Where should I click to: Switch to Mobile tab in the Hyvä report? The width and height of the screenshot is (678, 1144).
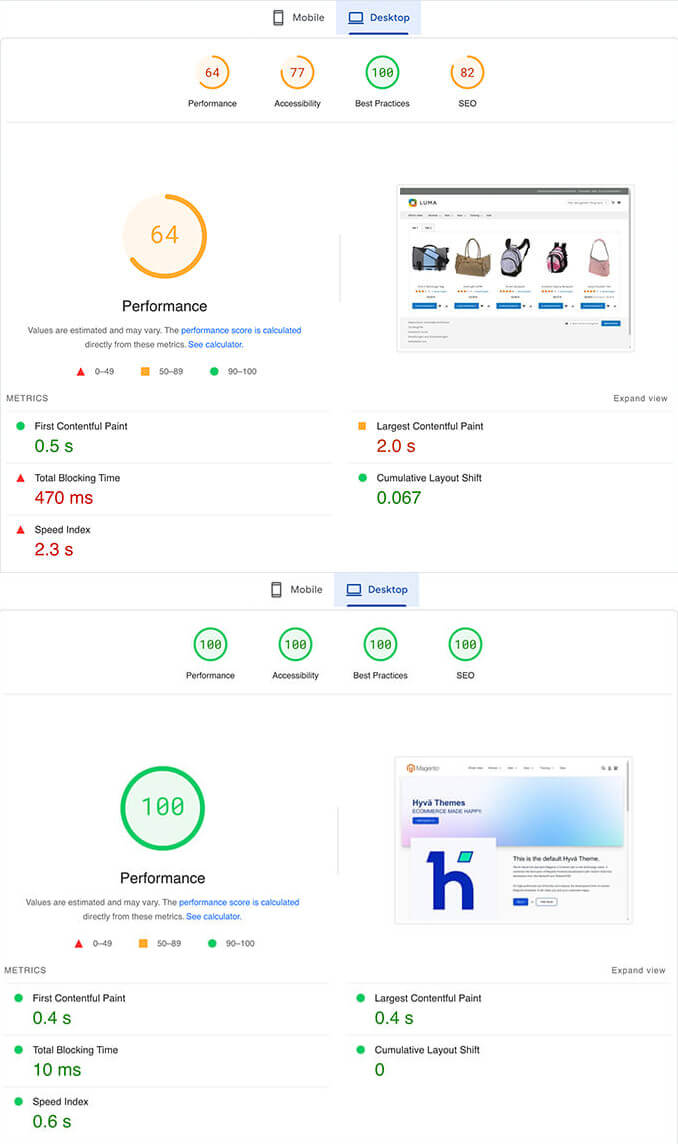(296, 590)
